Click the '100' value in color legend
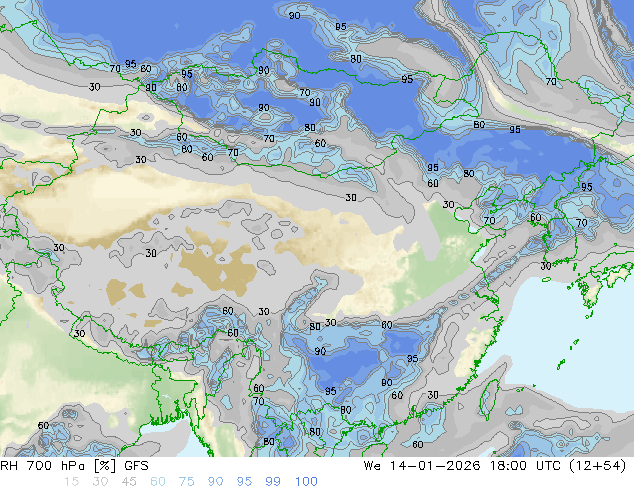The height and width of the screenshot is (490, 634). [306, 482]
